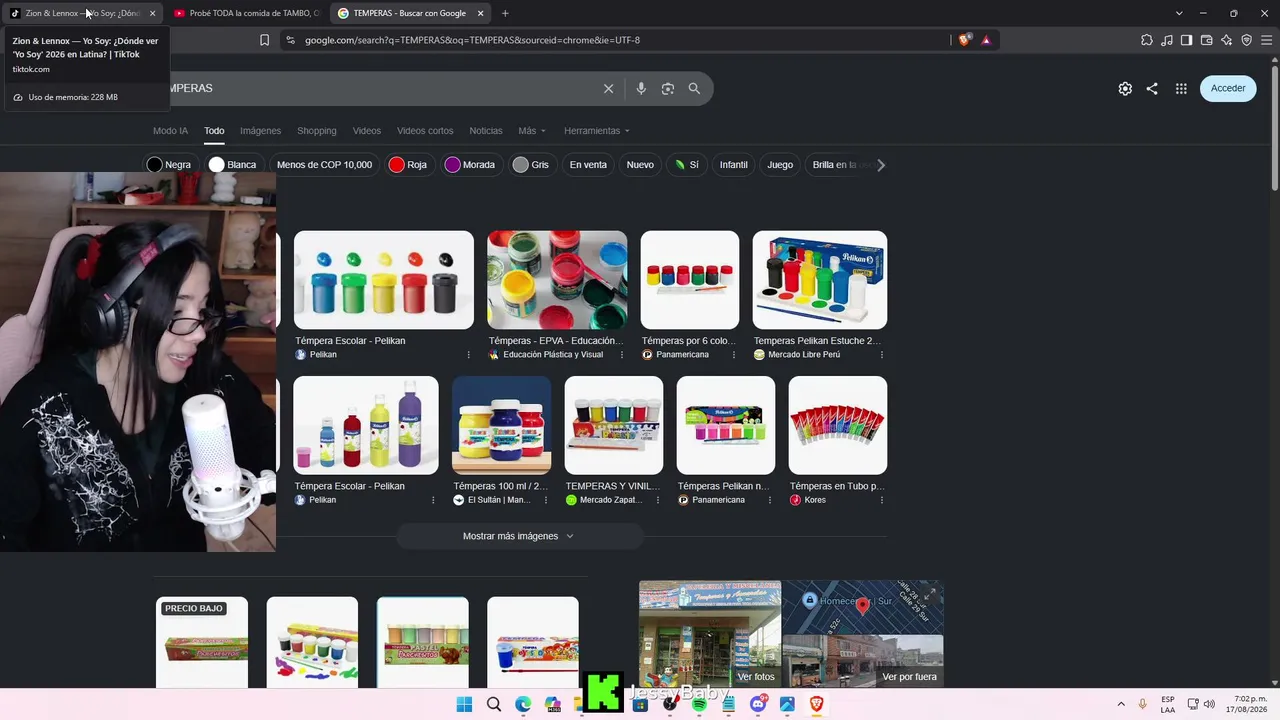The height and width of the screenshot is (720, 1280).
Task: Open Témperas en Tubo Kores image
Action: point(838,425)
